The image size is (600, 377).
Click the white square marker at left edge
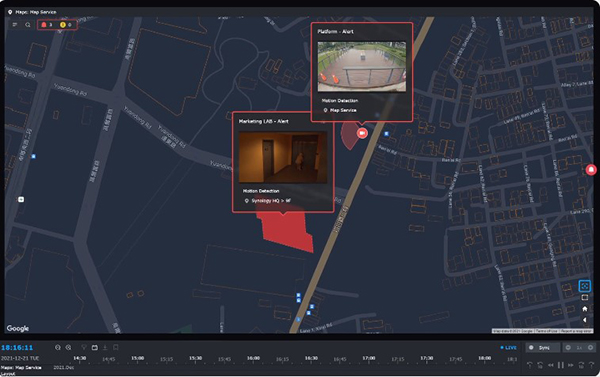pyautogui.click(x=21, y=199)
